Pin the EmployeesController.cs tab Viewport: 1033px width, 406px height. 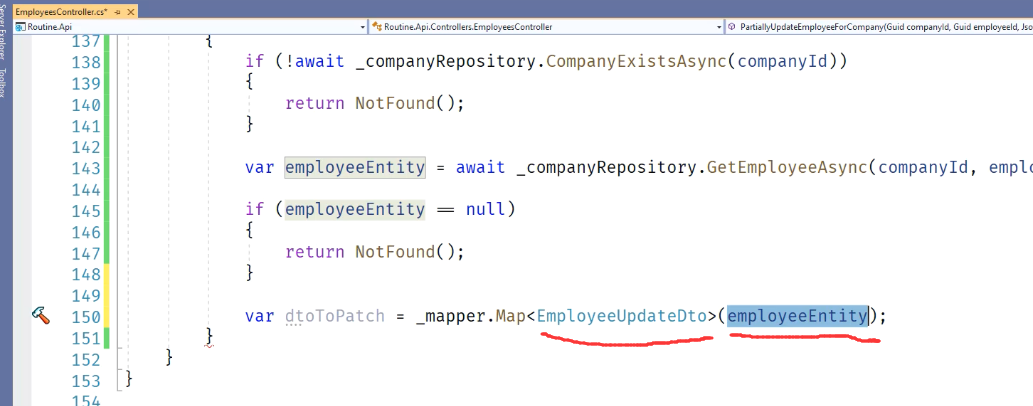pos(117,13)
